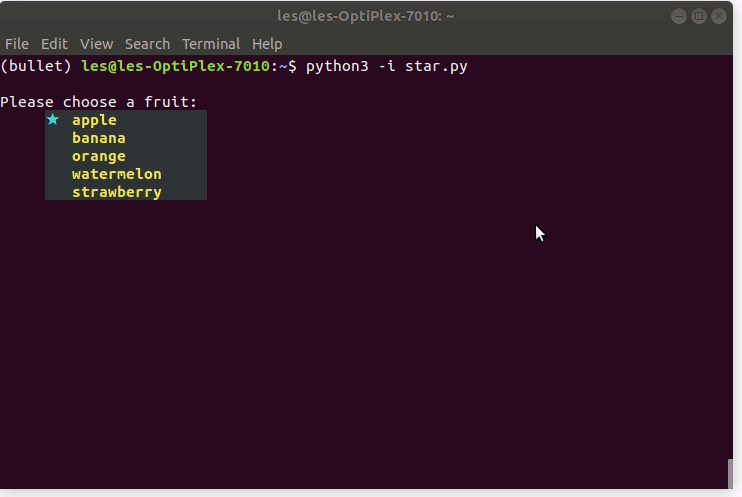
Task: Click the 'Please choose a fruit:' prompt
Action: 99,102
